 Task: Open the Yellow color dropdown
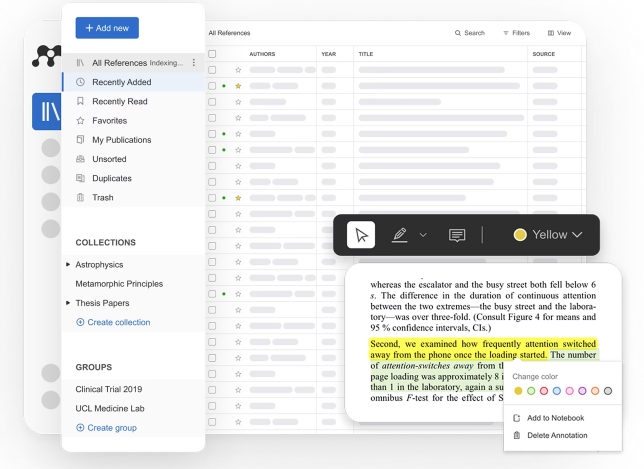(x=548, y=234)
